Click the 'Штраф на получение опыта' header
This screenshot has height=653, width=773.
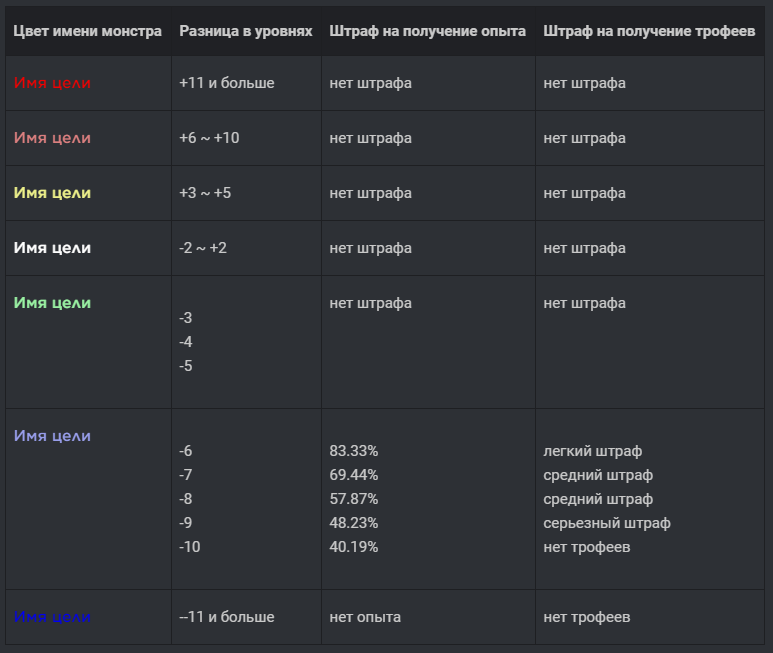point(427,31)
